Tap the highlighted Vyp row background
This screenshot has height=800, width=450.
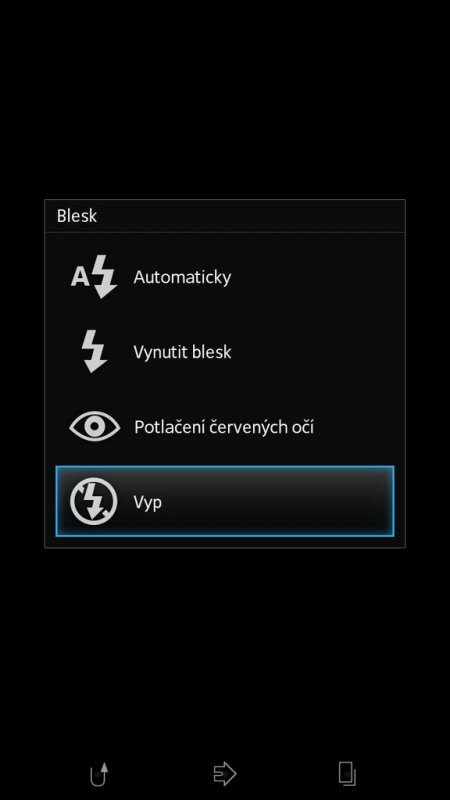225,502
